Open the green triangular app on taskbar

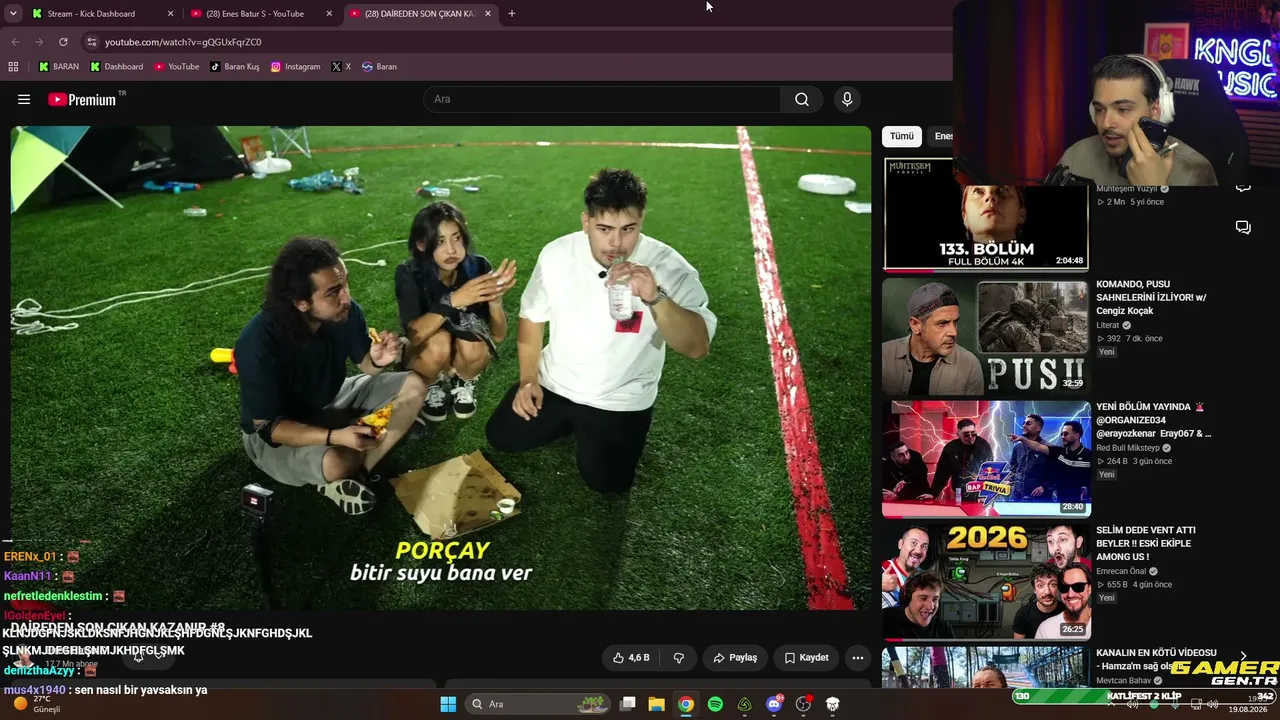[745, 704]
